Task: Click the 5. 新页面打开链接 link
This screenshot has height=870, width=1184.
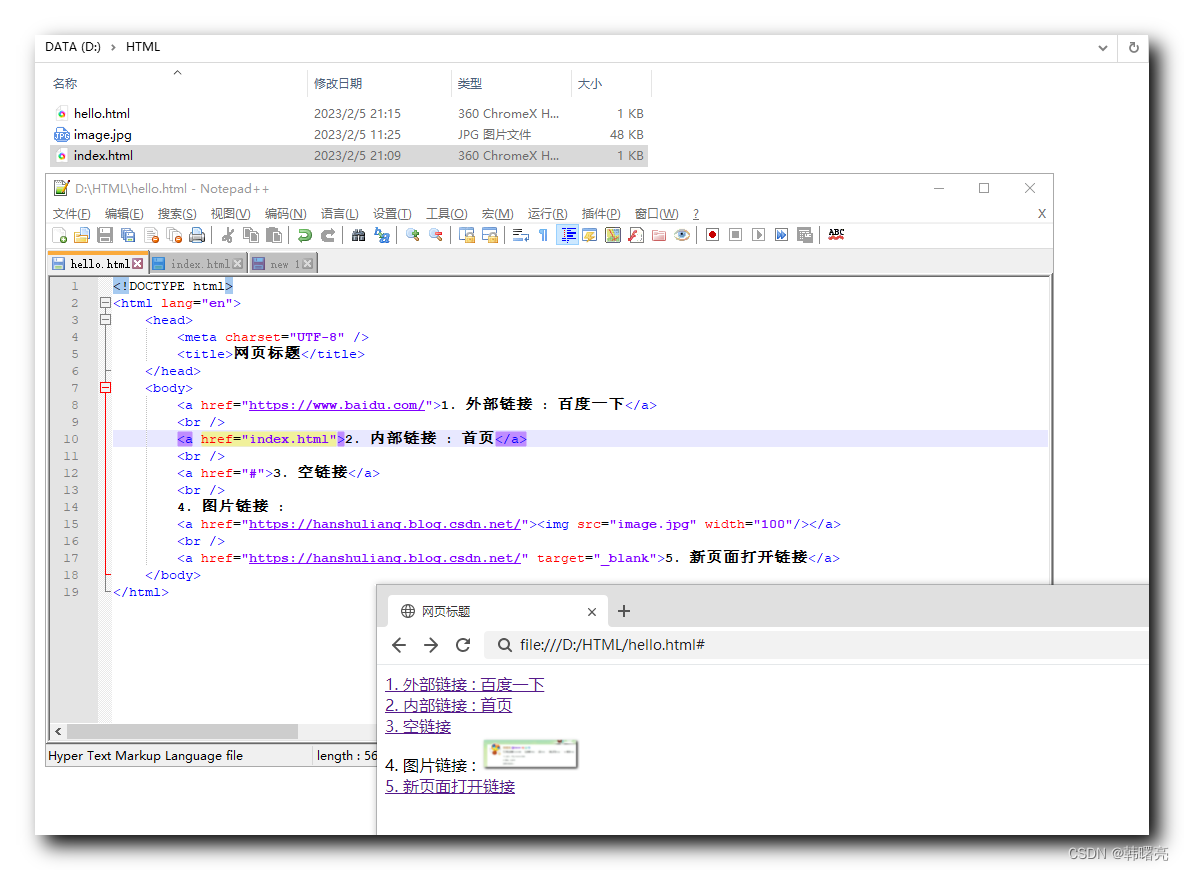Action: (450, 786)
